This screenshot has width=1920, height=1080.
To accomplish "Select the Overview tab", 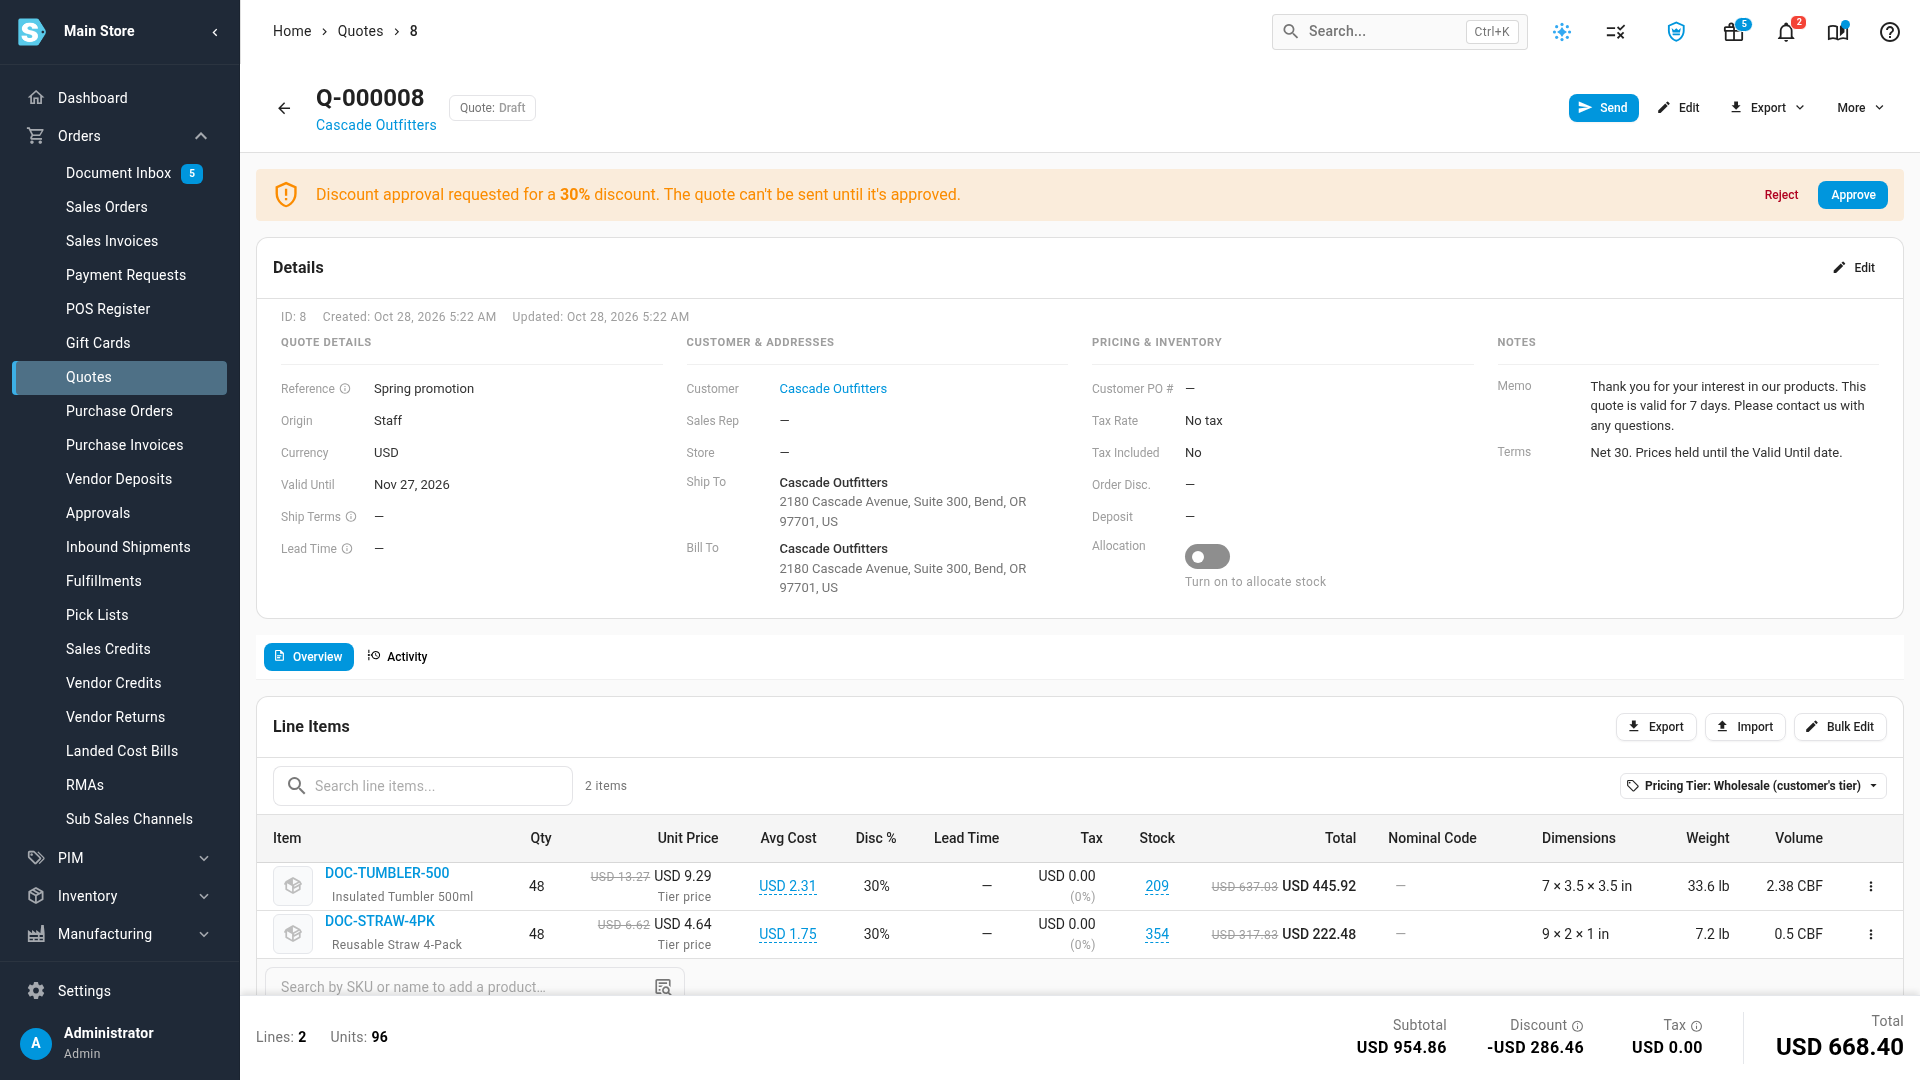I will pyautogui.click(x=309, y=657).
